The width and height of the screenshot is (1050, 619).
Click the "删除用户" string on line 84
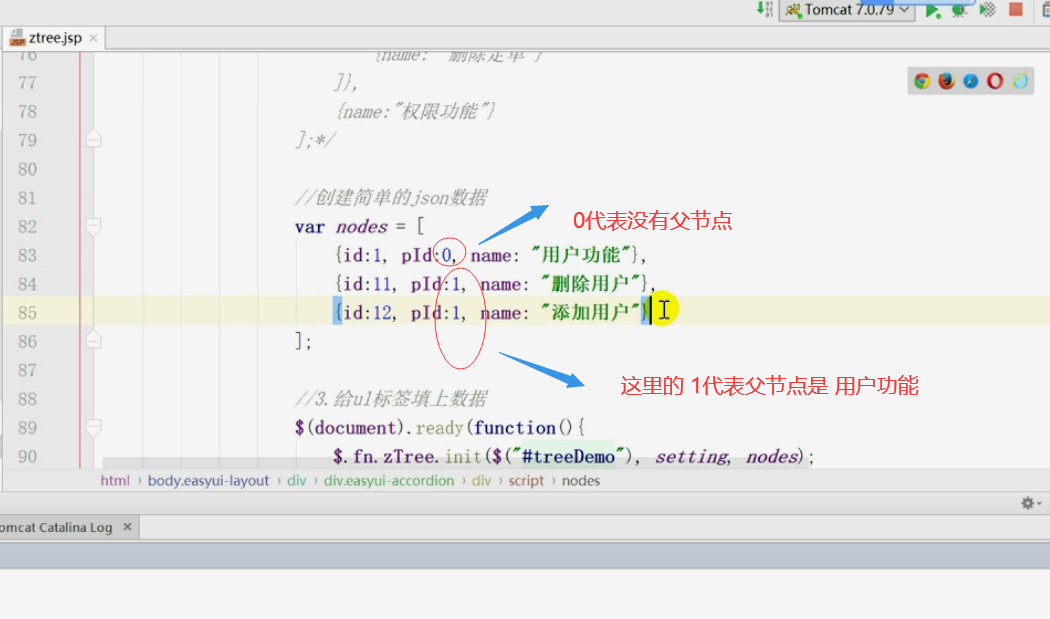(x=591, y=284)
